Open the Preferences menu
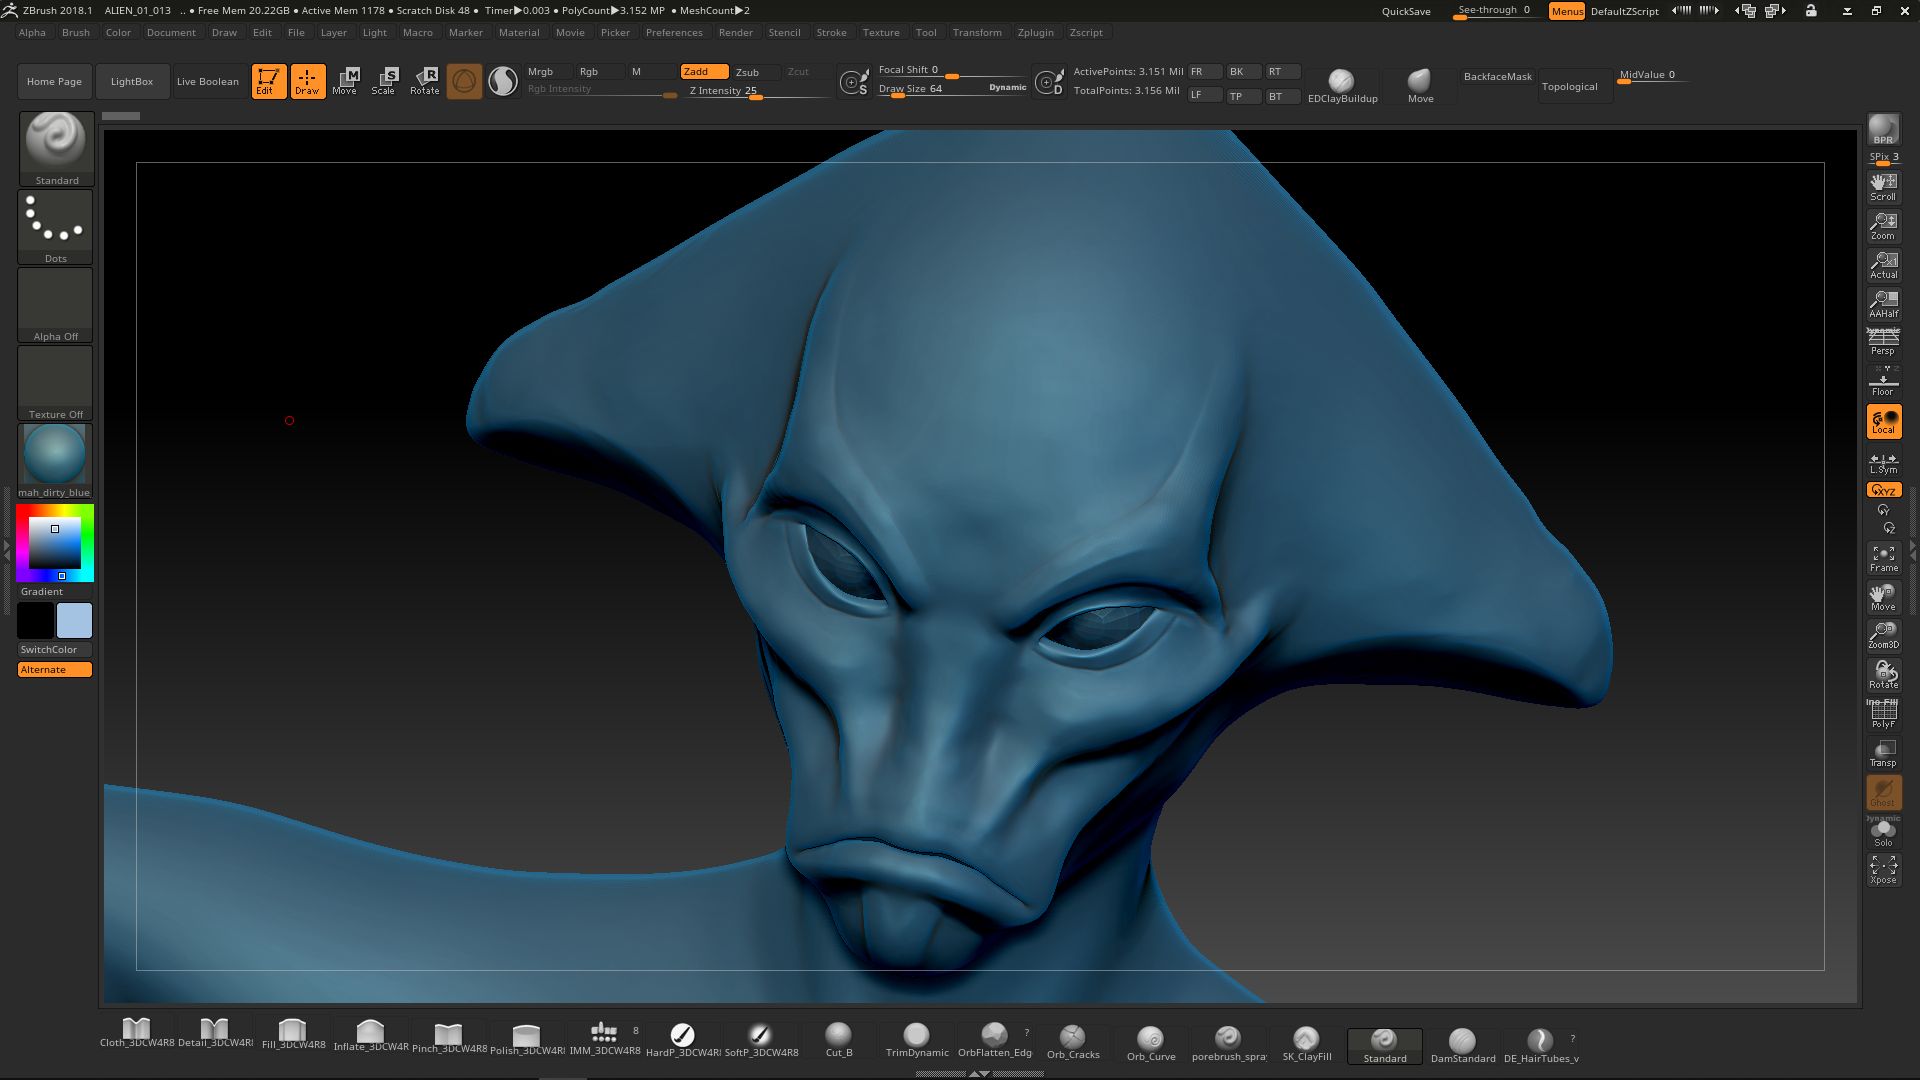 tap(674, 33)
